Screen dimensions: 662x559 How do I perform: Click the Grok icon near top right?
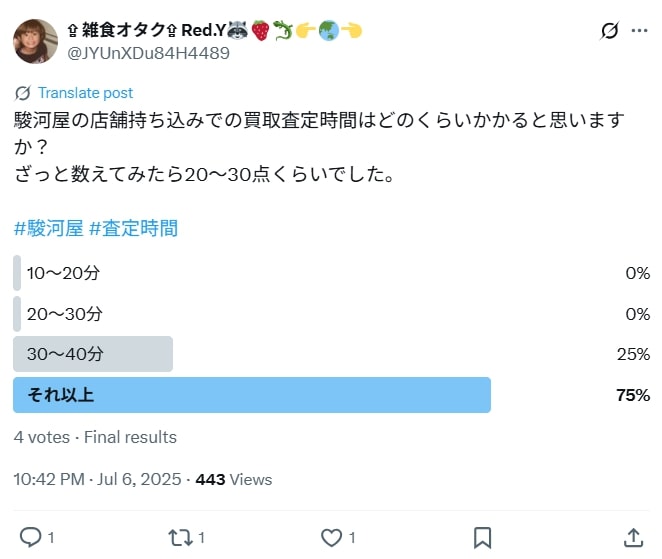coord(609,30)
